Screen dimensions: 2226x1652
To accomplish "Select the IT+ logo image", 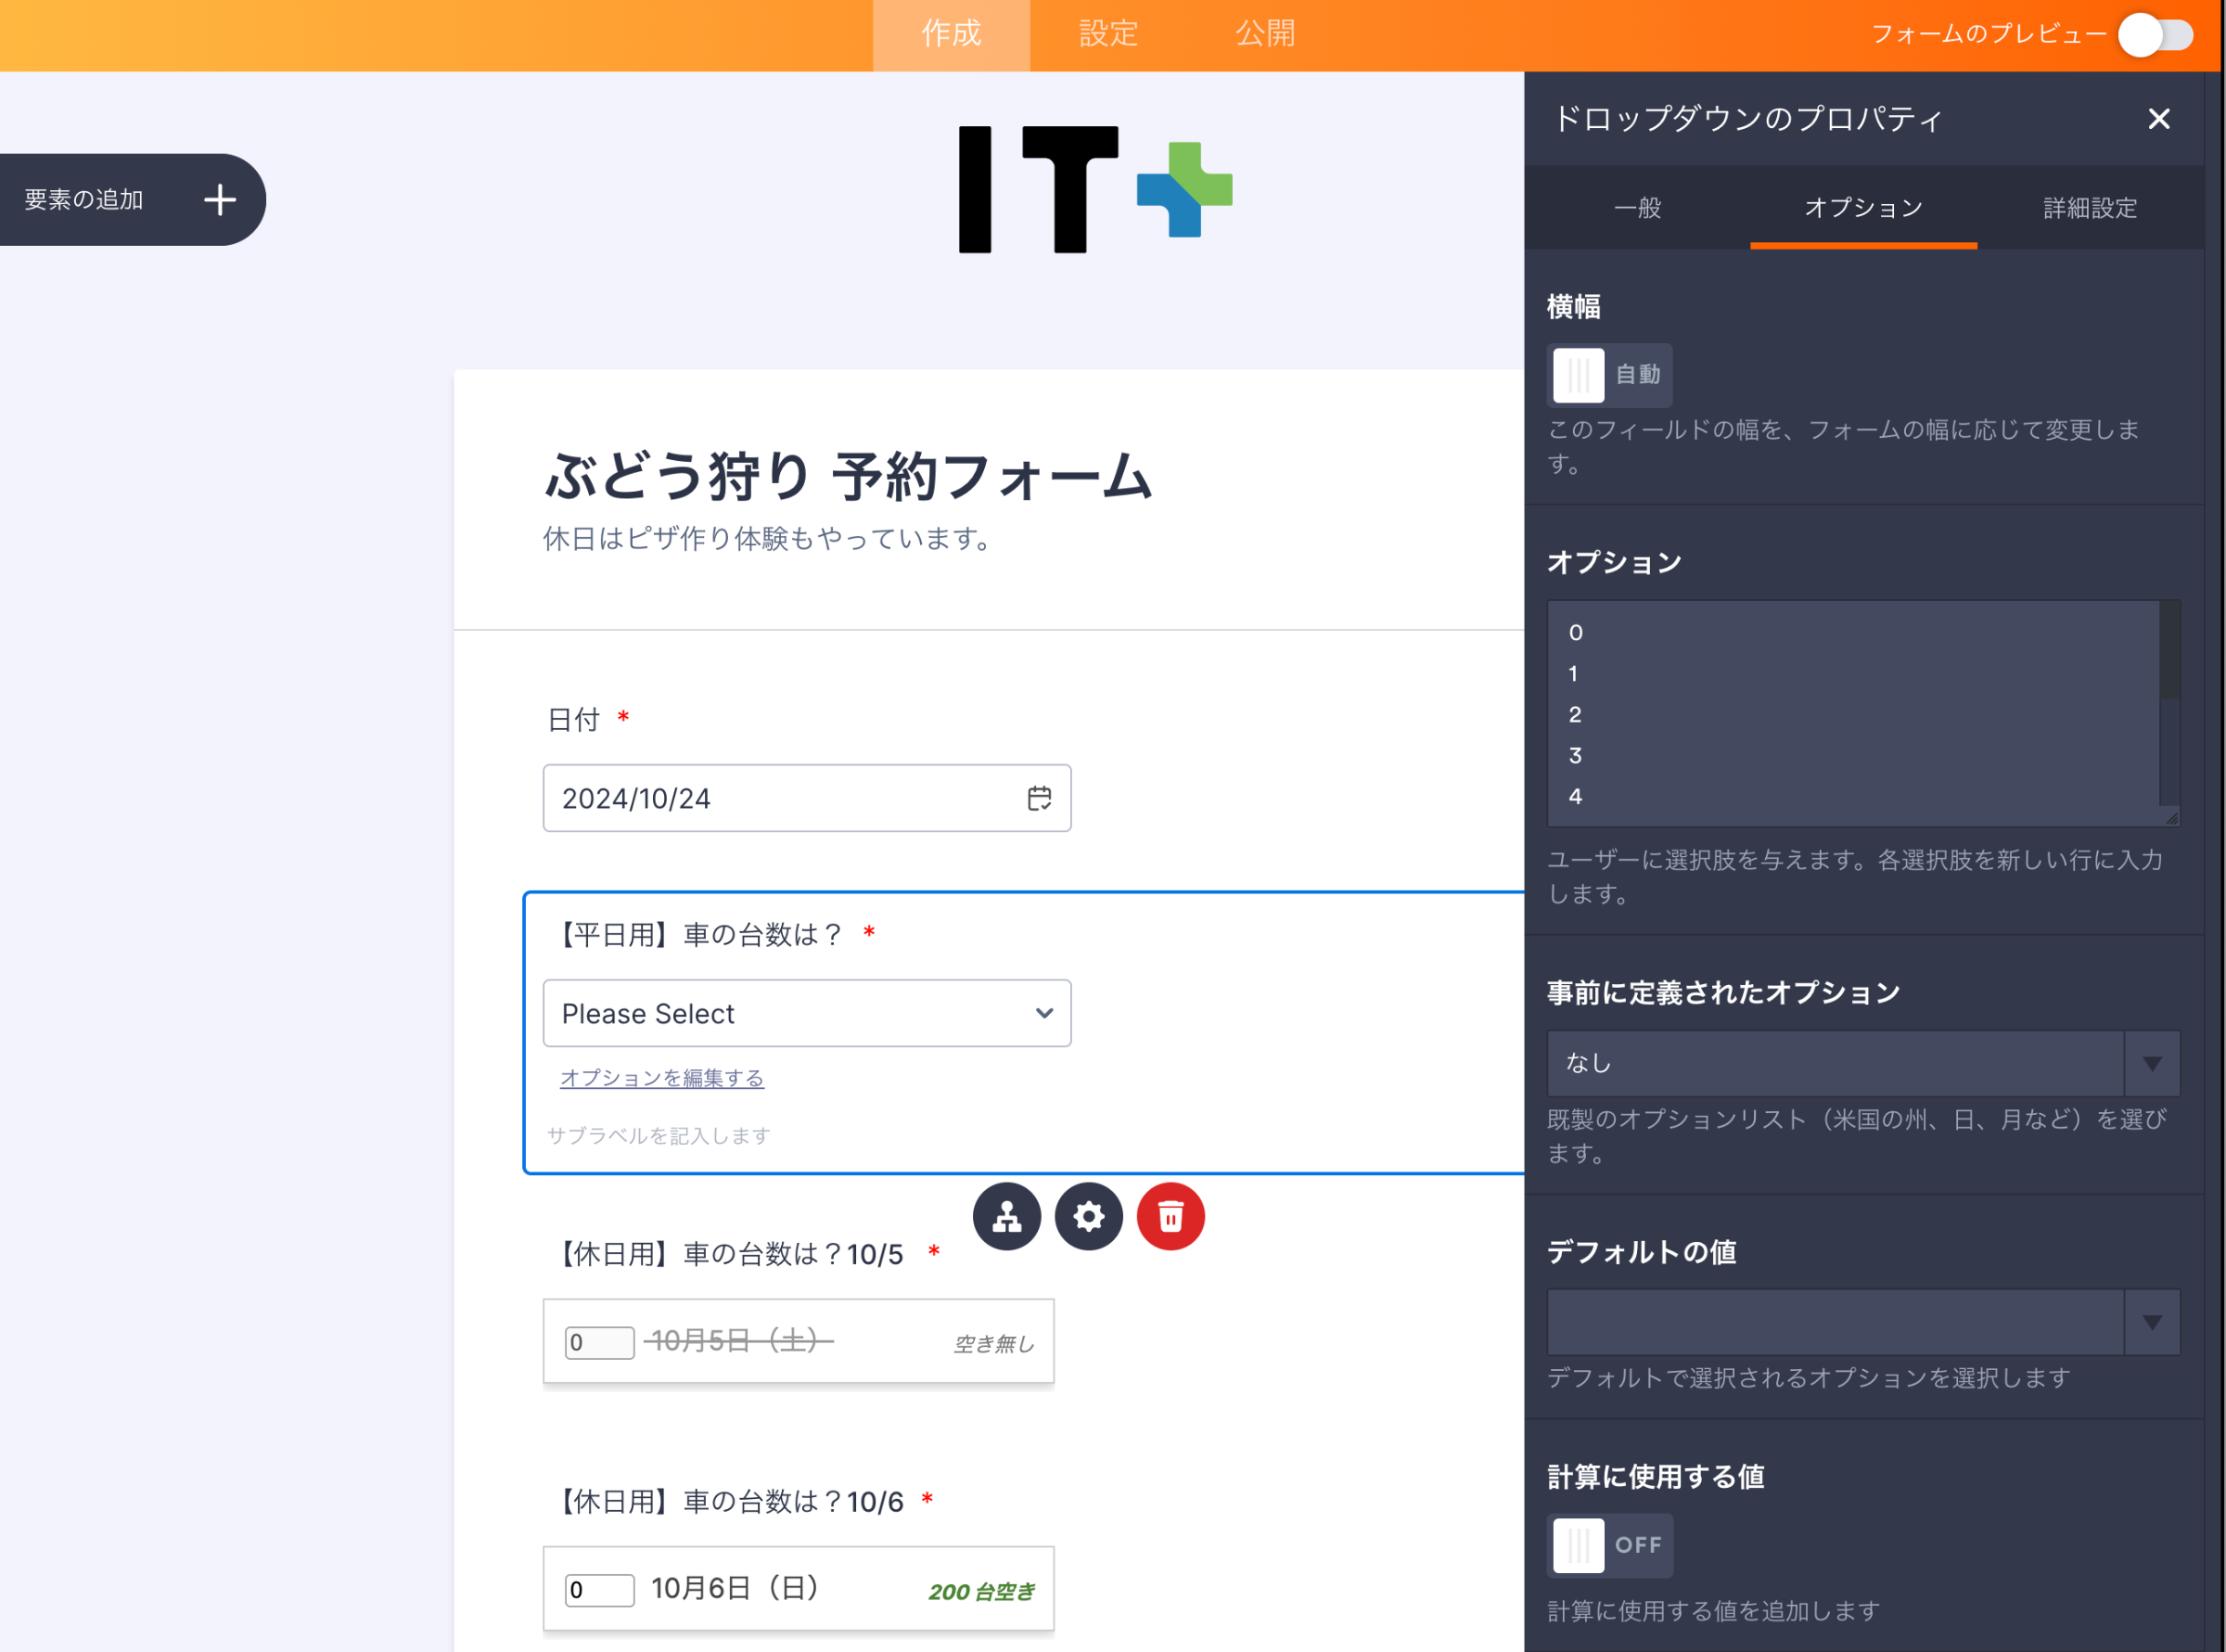I will coord(1094,190).
